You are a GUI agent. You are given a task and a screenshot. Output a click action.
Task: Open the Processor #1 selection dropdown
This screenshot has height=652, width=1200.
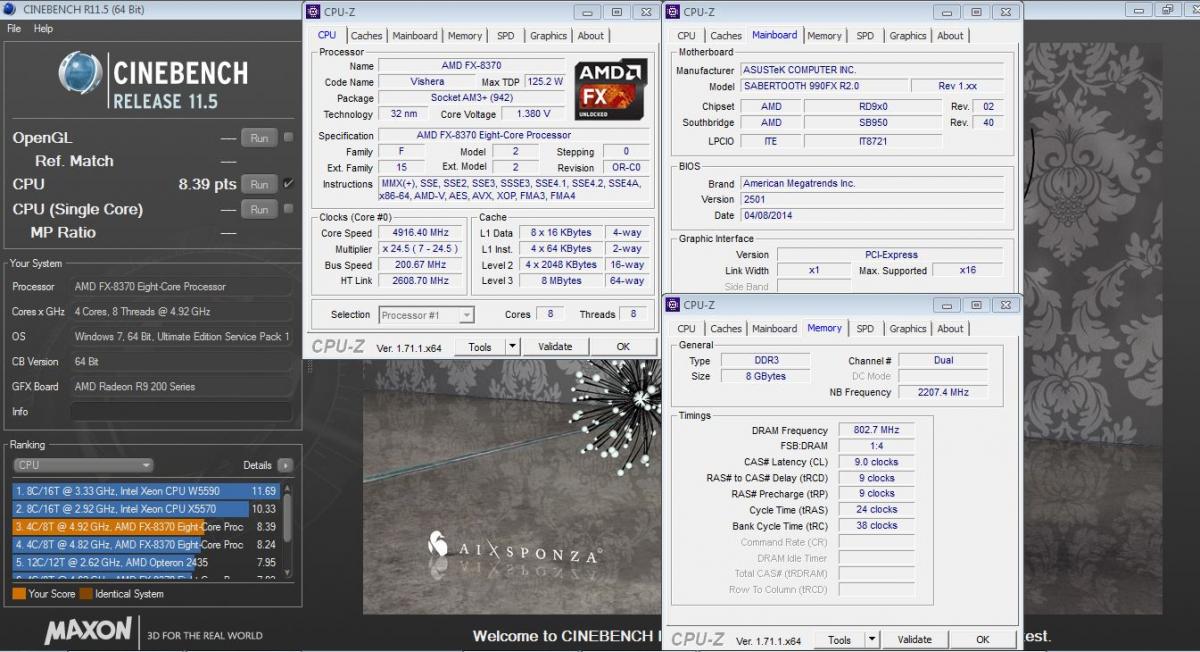point(426,315)
